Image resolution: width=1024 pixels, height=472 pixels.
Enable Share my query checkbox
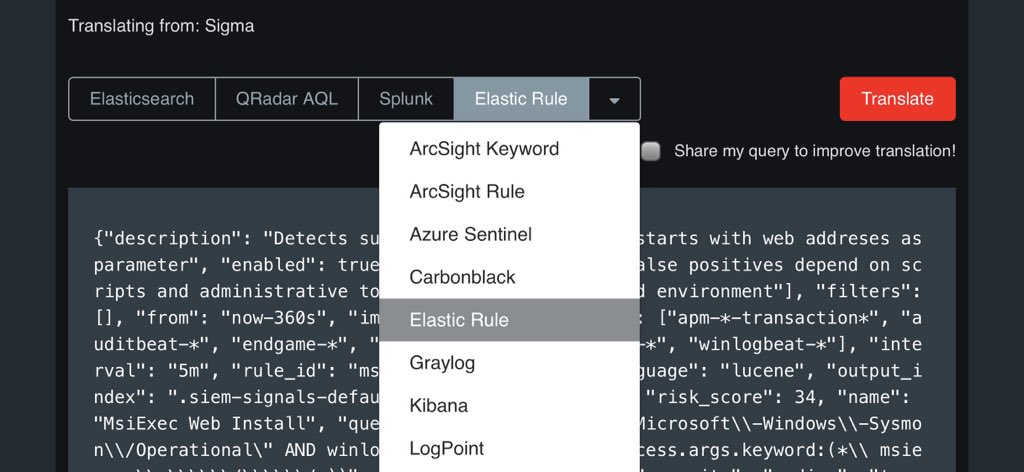(650, 151)
